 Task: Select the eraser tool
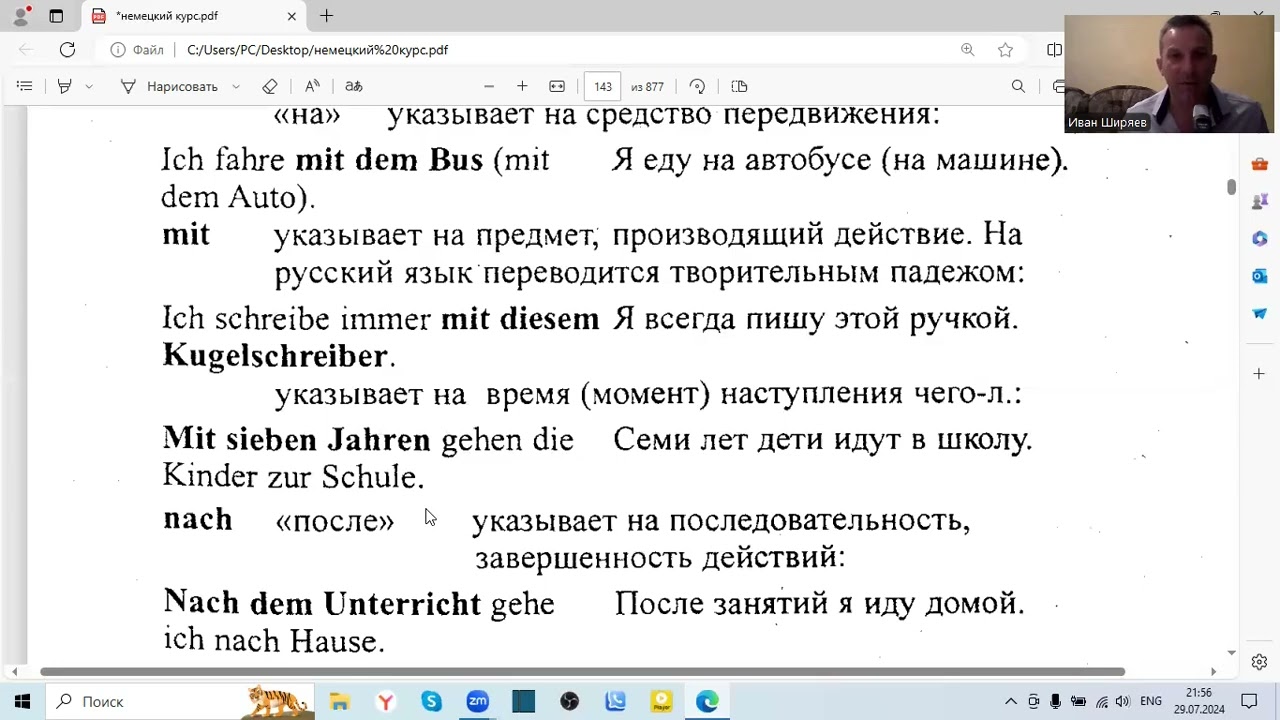coord(269,86)
